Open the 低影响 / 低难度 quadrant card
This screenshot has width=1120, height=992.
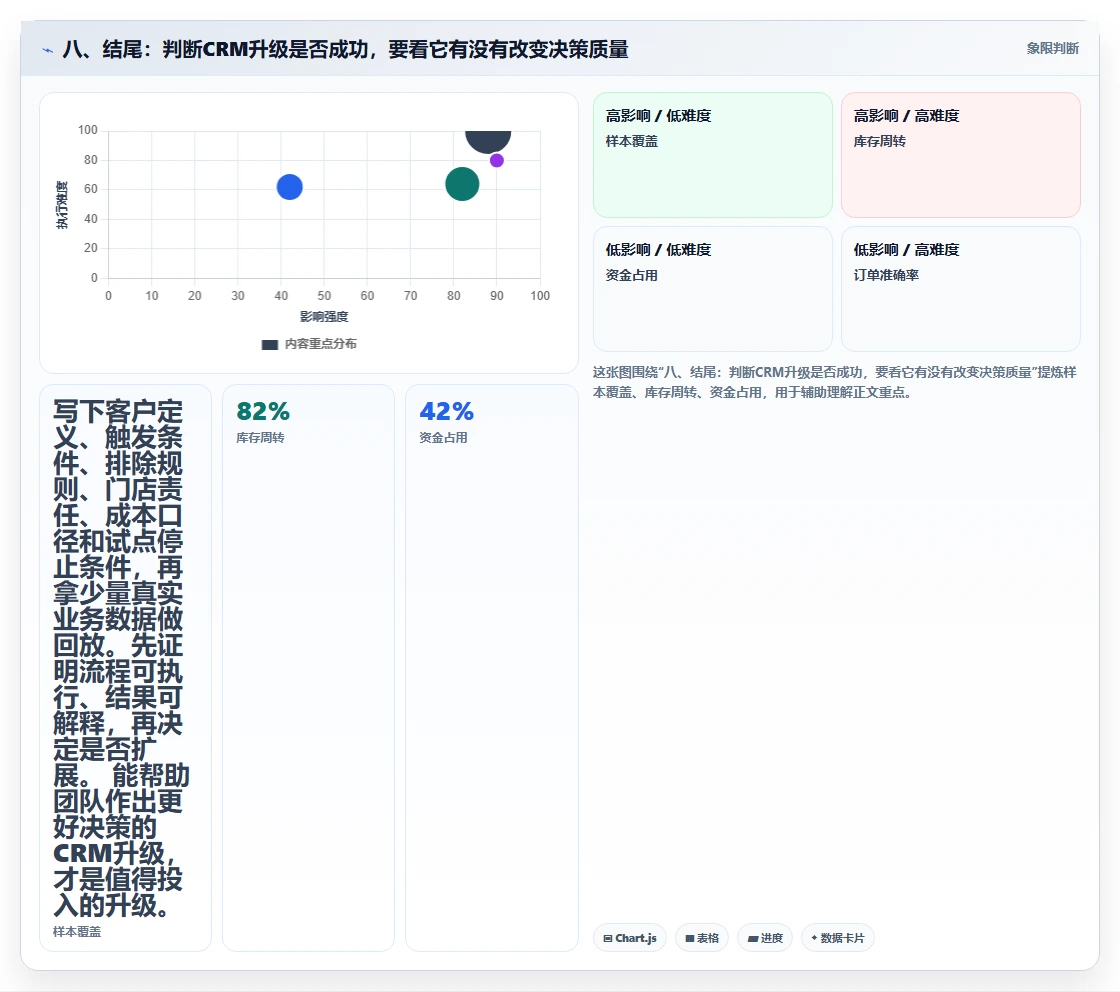tap(712, 289)
